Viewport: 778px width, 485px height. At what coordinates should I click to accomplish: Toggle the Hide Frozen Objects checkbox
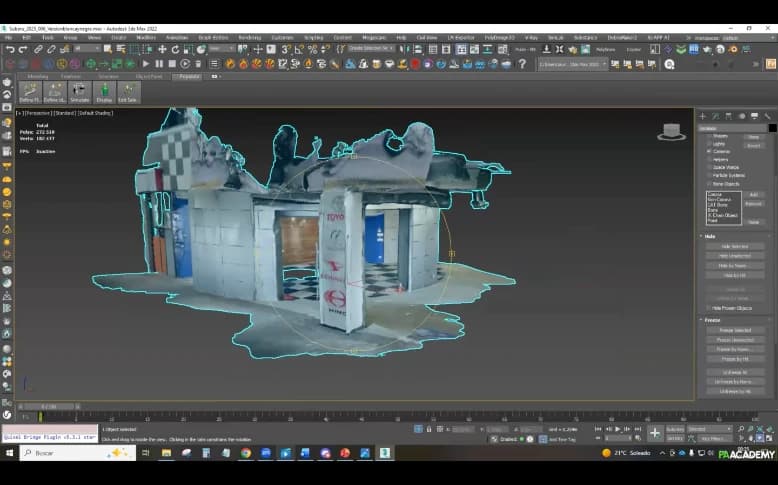click(709, 308)
